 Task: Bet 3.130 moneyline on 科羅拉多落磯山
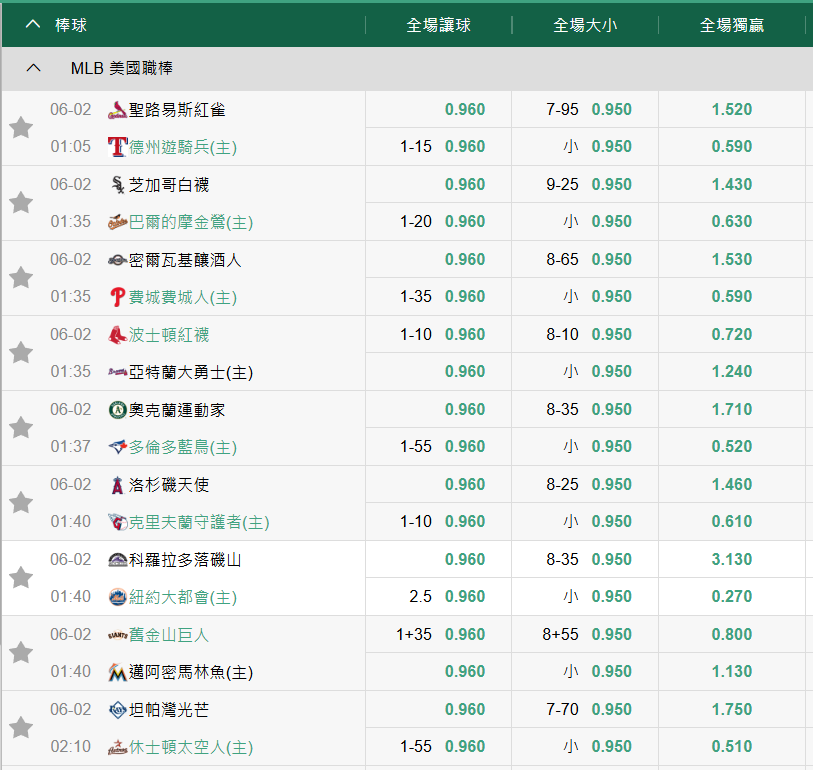(x=732, y=559)
